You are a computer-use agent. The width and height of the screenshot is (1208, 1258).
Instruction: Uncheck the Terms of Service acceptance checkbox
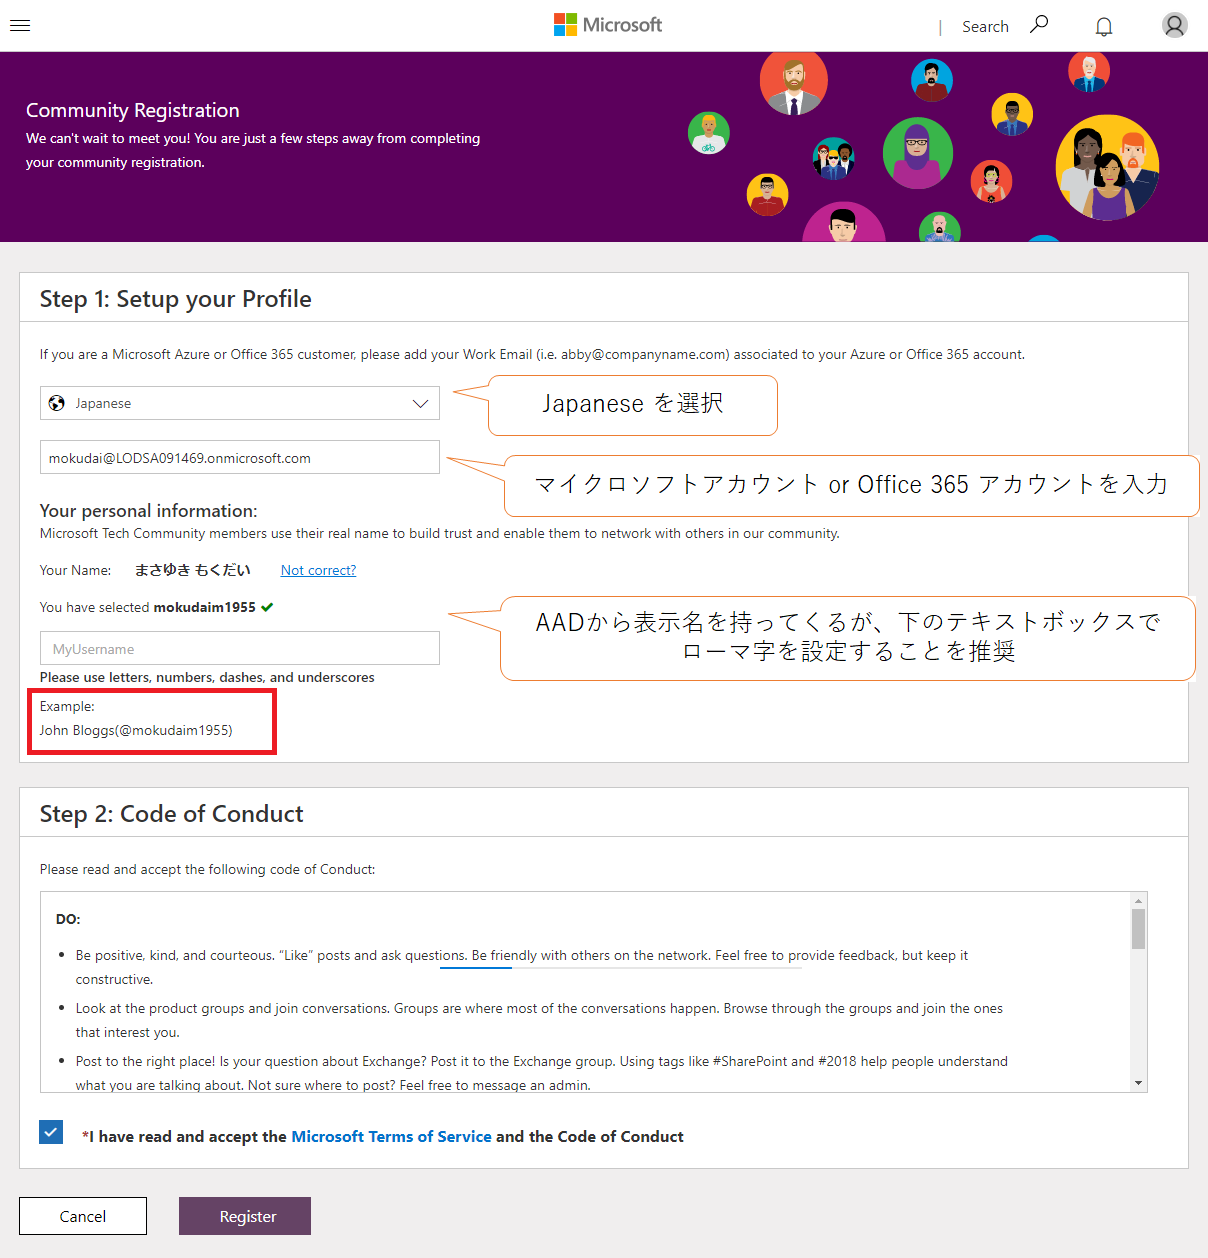(x=51, y=1132)
